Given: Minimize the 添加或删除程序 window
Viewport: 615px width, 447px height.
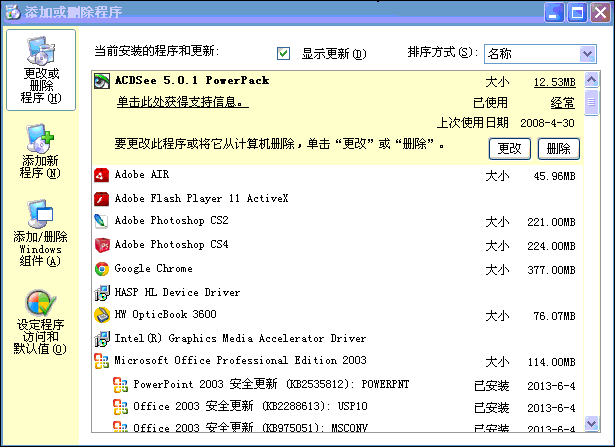Looking at the screenshot, I should [x=554, y=13].
